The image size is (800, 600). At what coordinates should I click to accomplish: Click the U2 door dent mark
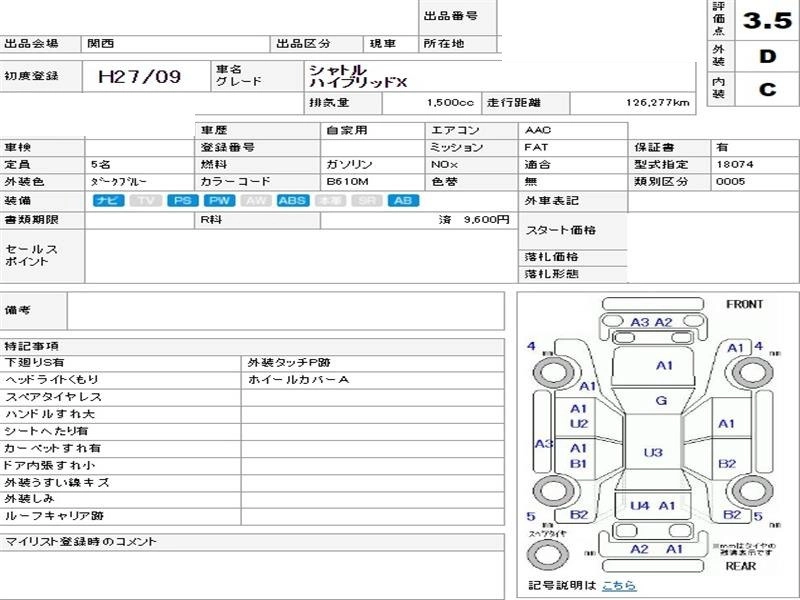point(579,423)
